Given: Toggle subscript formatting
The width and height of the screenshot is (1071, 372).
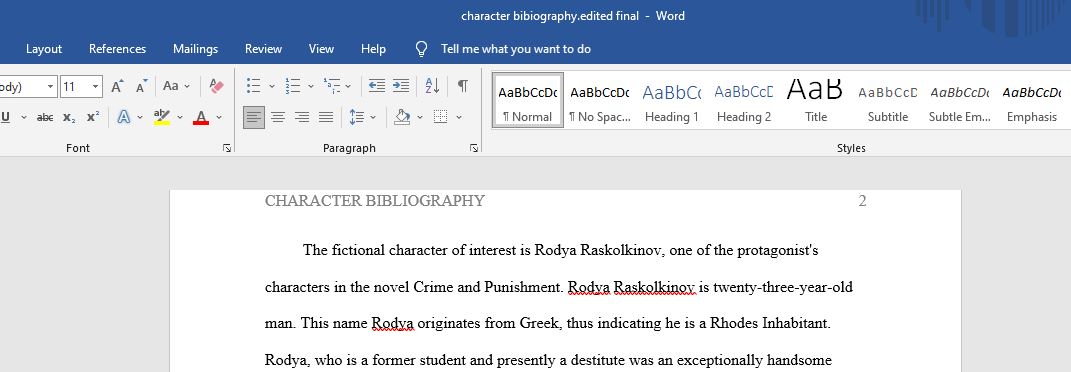Looking at the screenshot, I should 69,117.
